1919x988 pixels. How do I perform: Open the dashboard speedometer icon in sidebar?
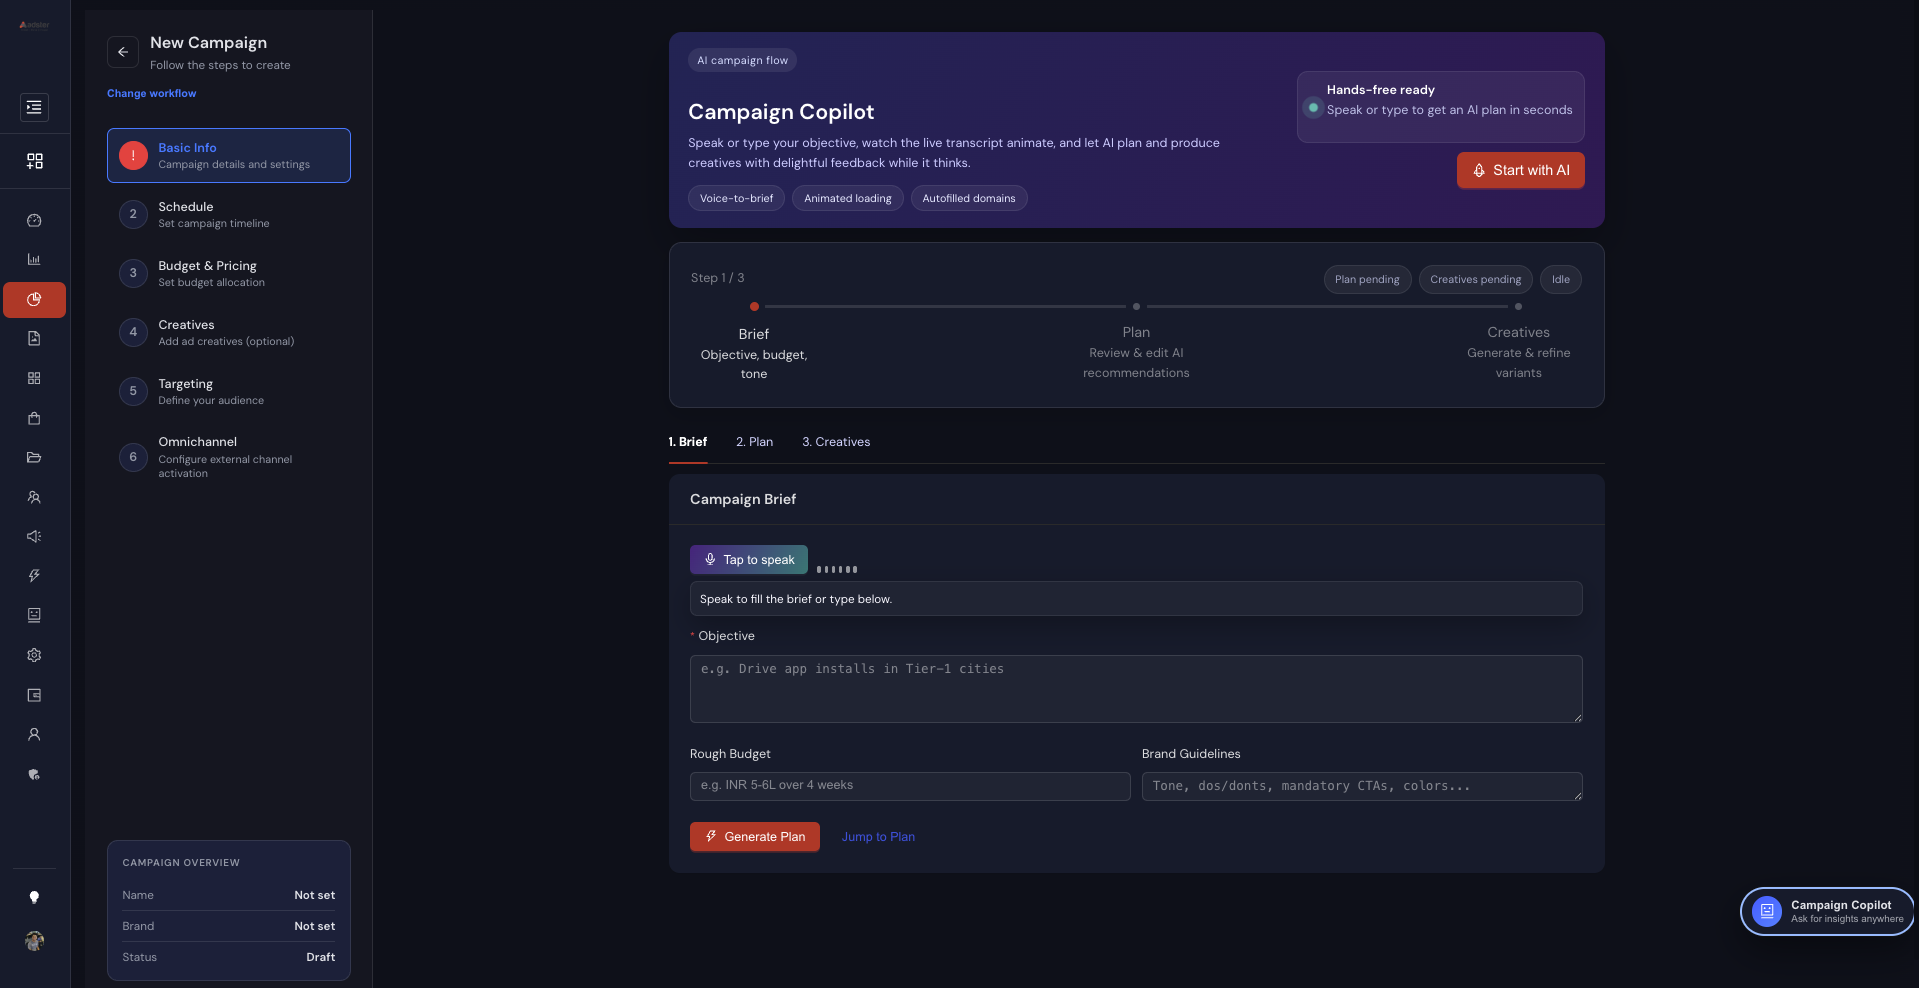pos(34,220)
